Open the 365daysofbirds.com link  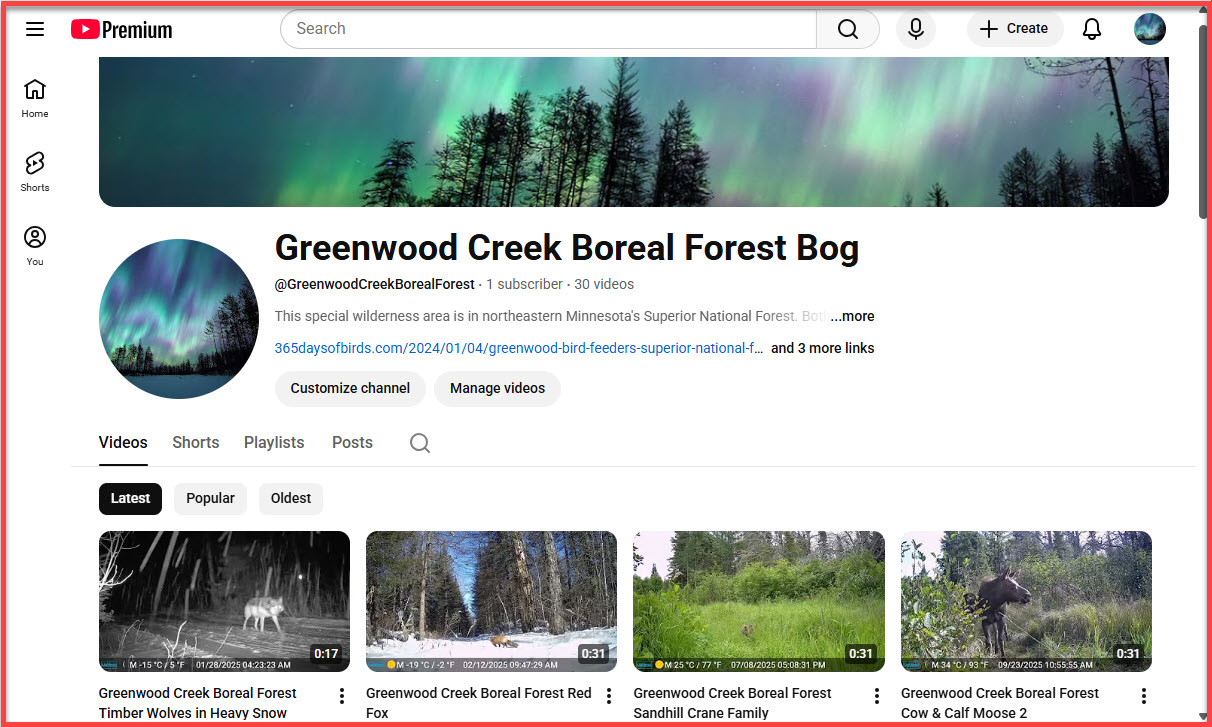518,348
